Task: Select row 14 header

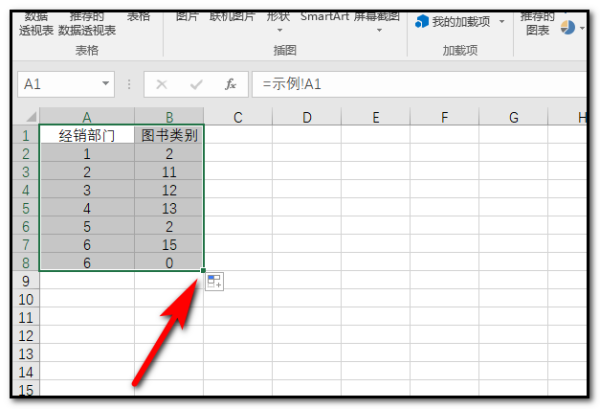Action: coord(26,372)
